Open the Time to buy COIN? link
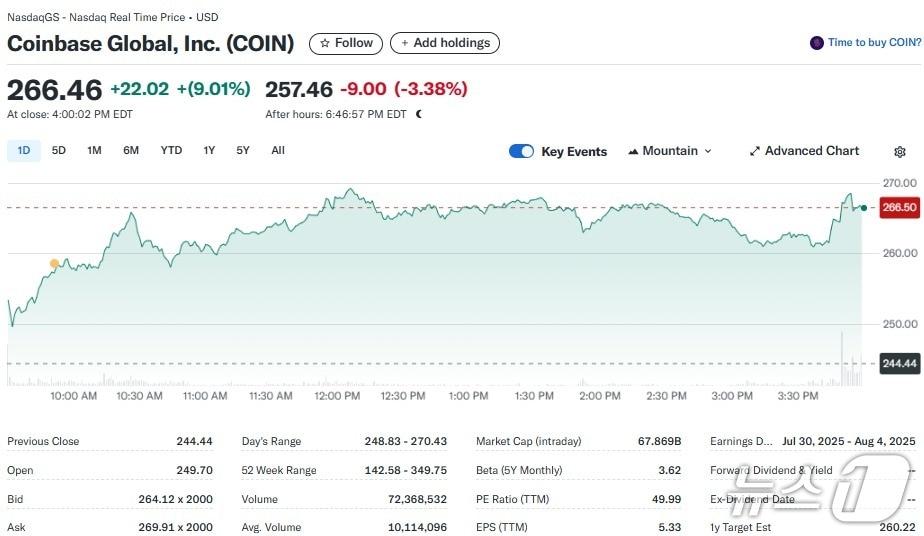 pyautogui.click(x=874, y=43)
